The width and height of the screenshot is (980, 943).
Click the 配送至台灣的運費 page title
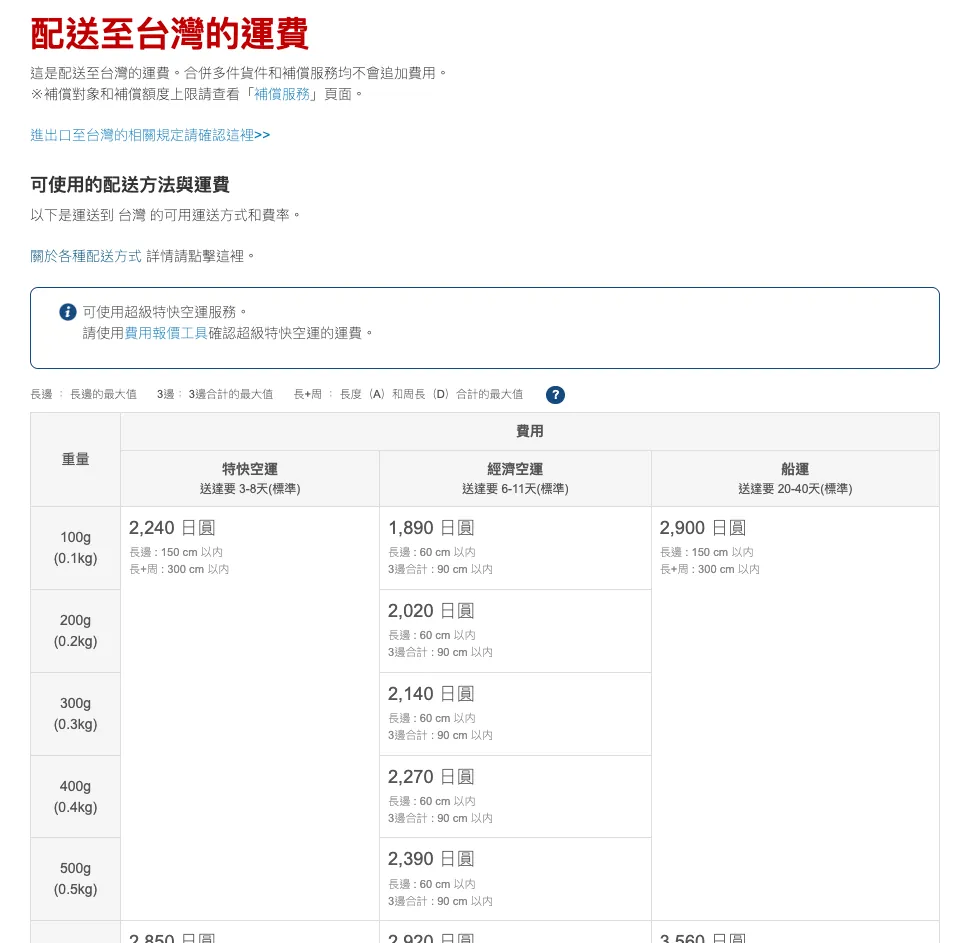(x=170, y=34)
